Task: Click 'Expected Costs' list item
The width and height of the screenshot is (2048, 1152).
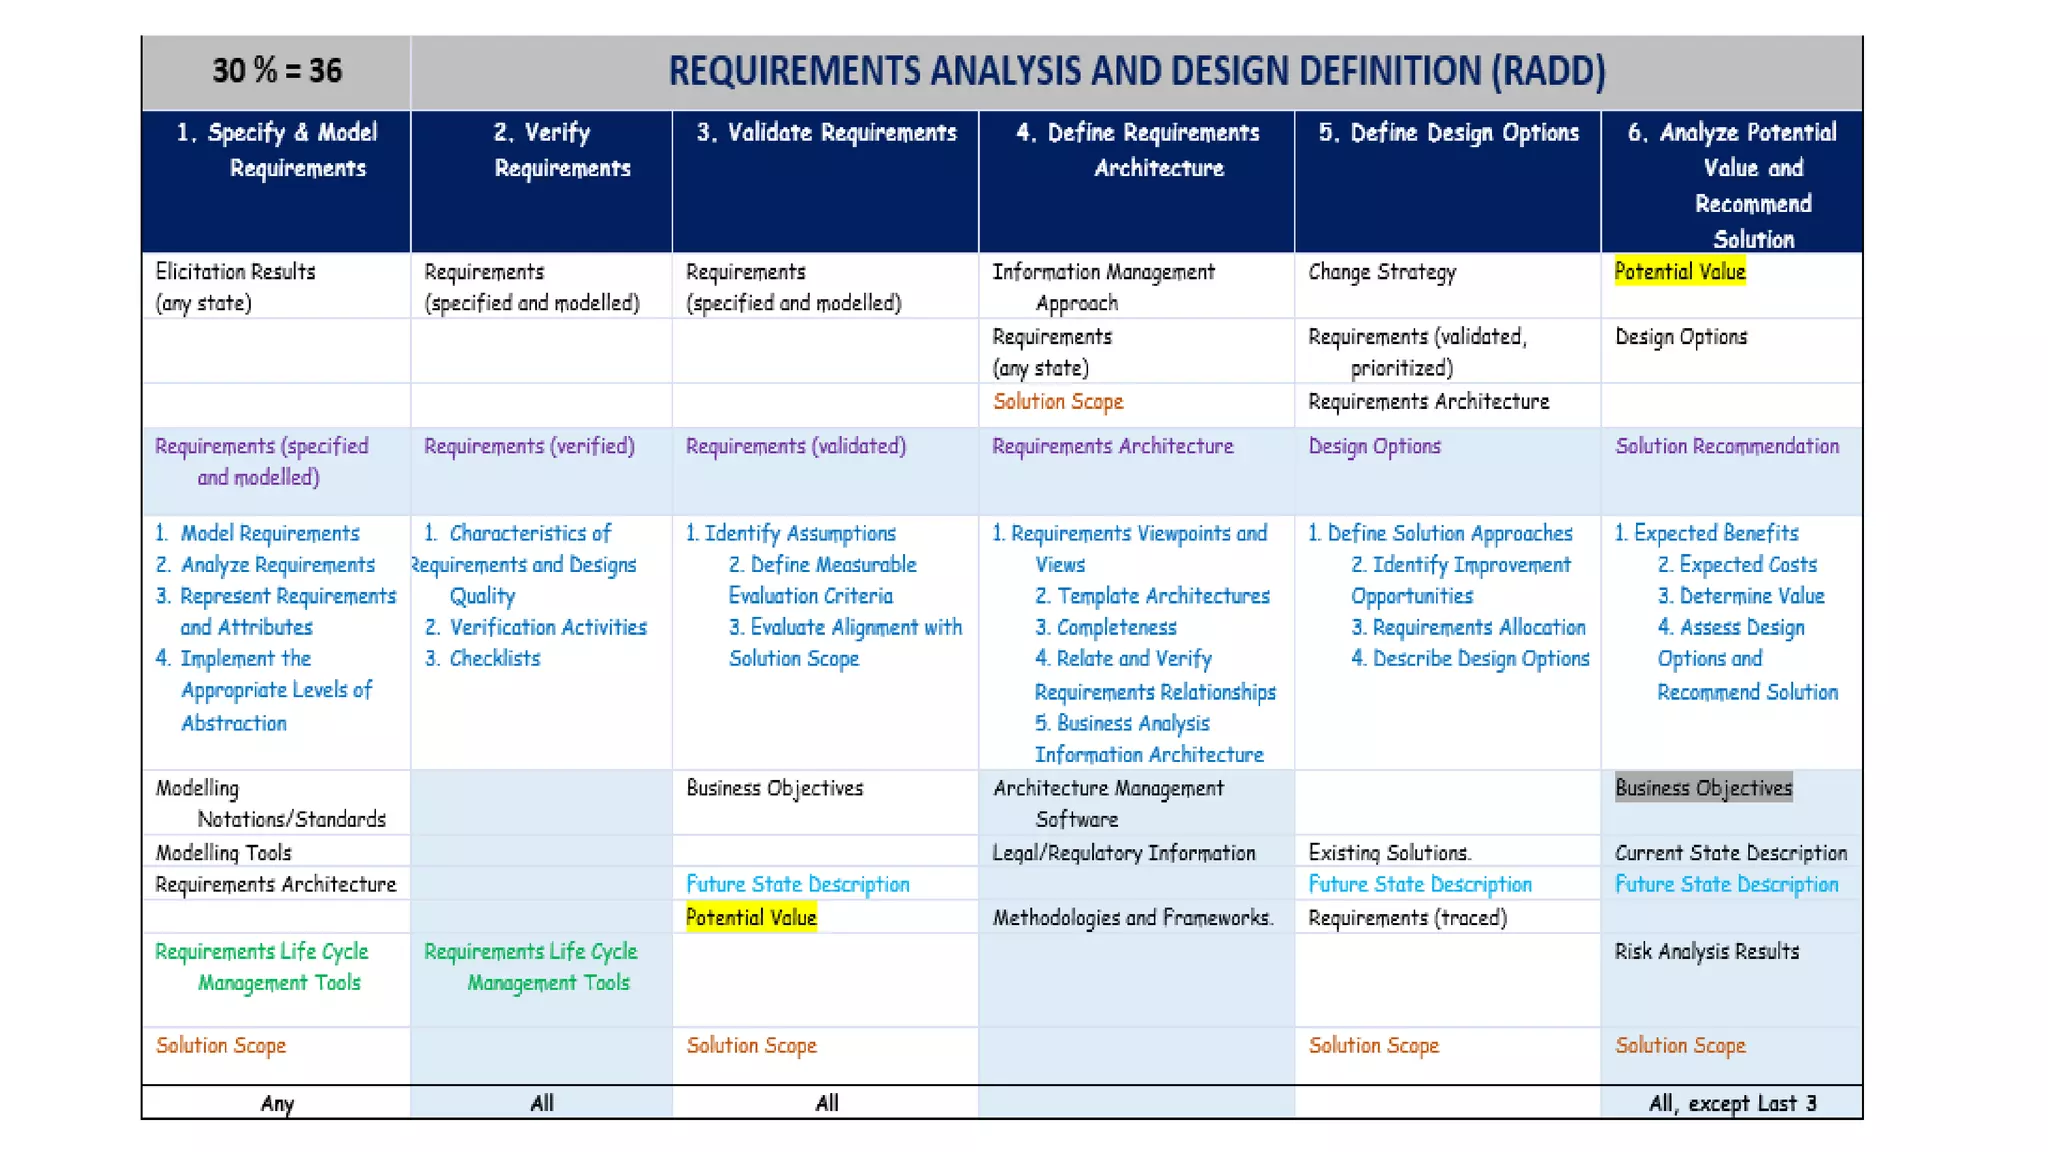Action: click(1747, 565)
